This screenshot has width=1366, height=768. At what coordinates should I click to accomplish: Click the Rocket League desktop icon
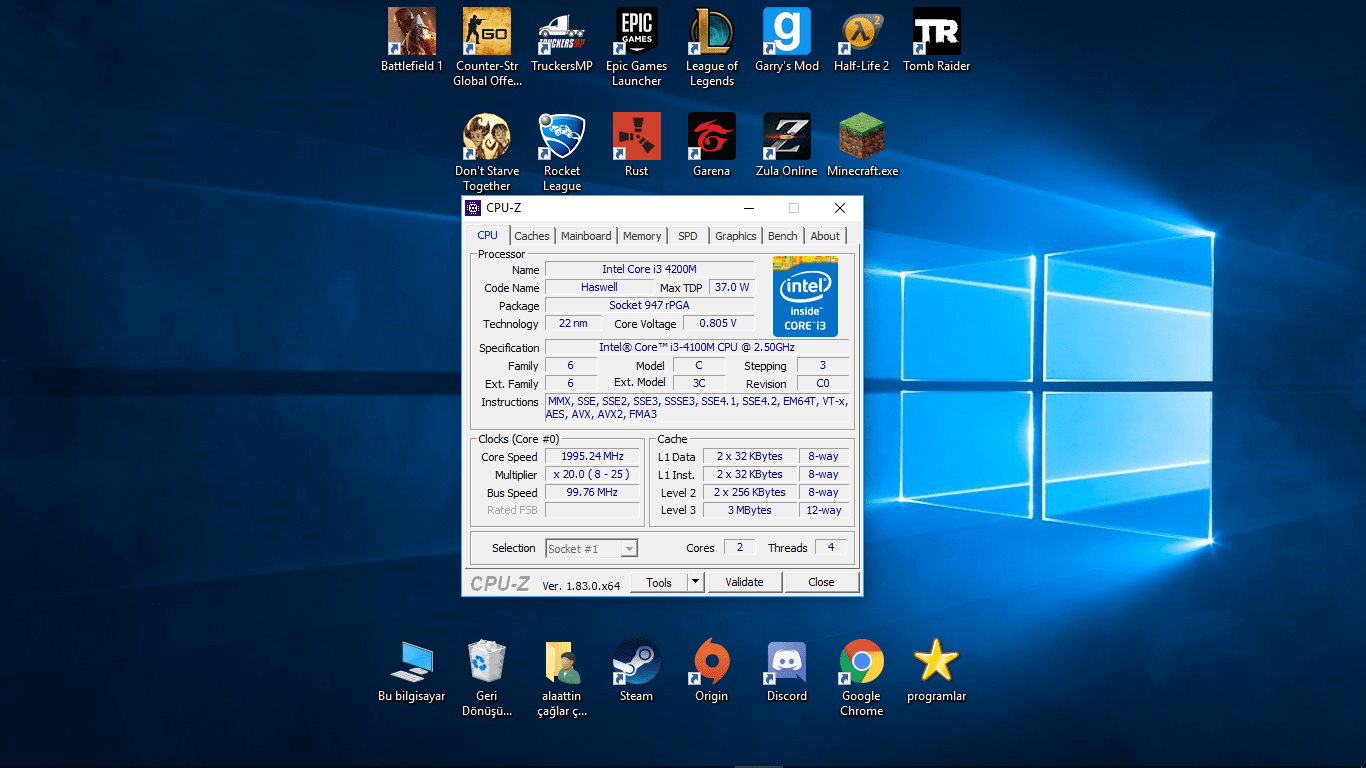[561, 137]
